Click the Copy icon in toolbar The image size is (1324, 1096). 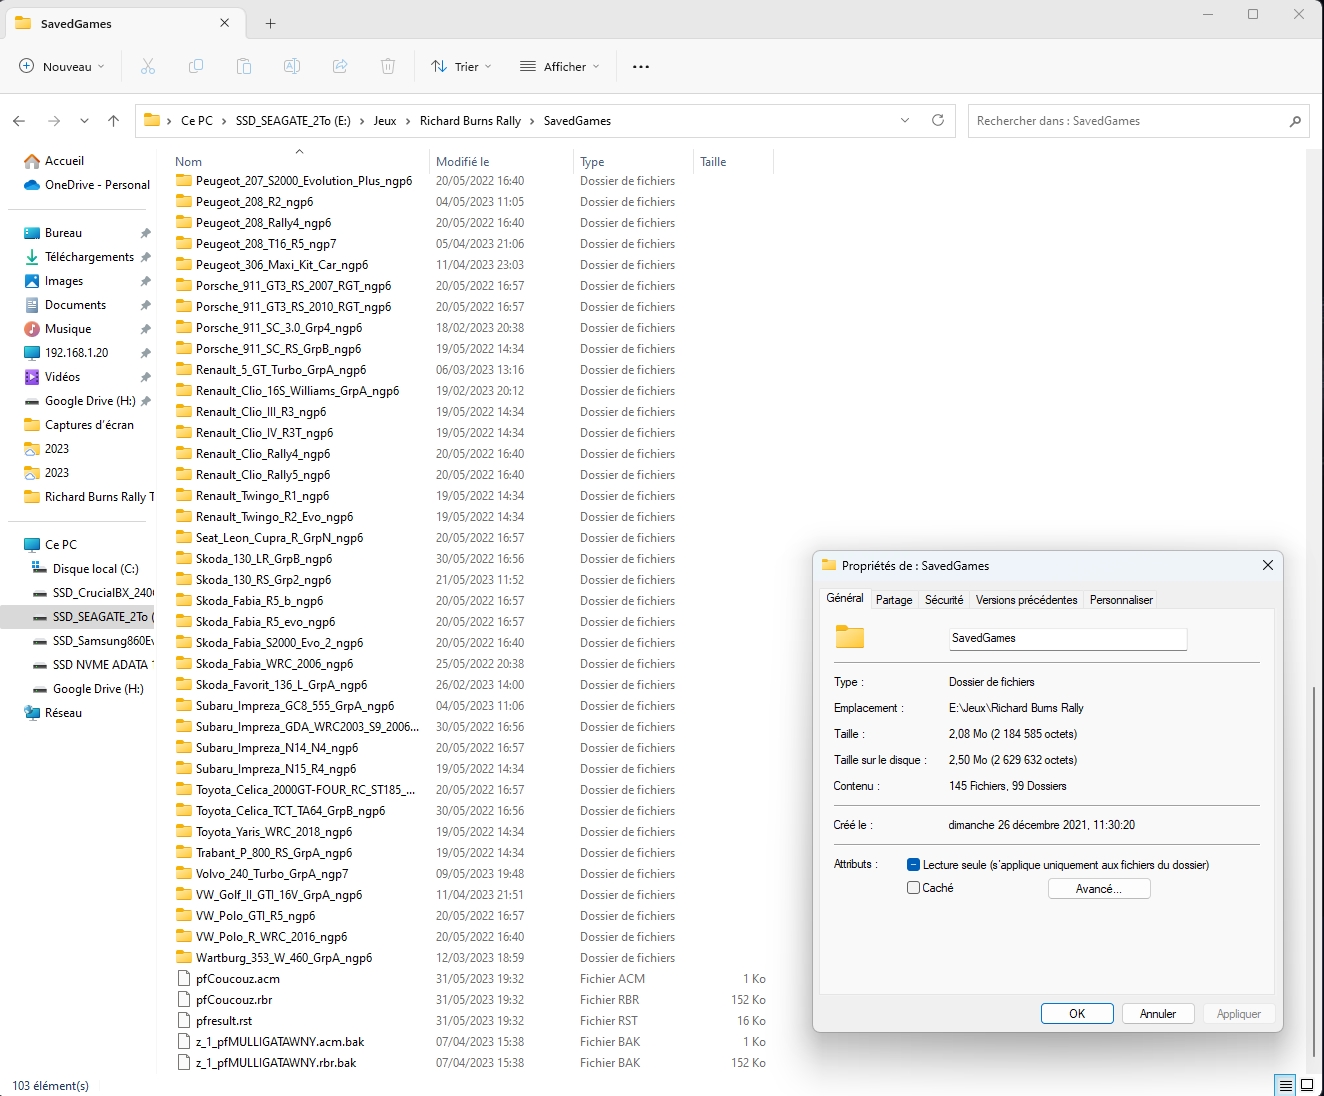tap(196, 67)
